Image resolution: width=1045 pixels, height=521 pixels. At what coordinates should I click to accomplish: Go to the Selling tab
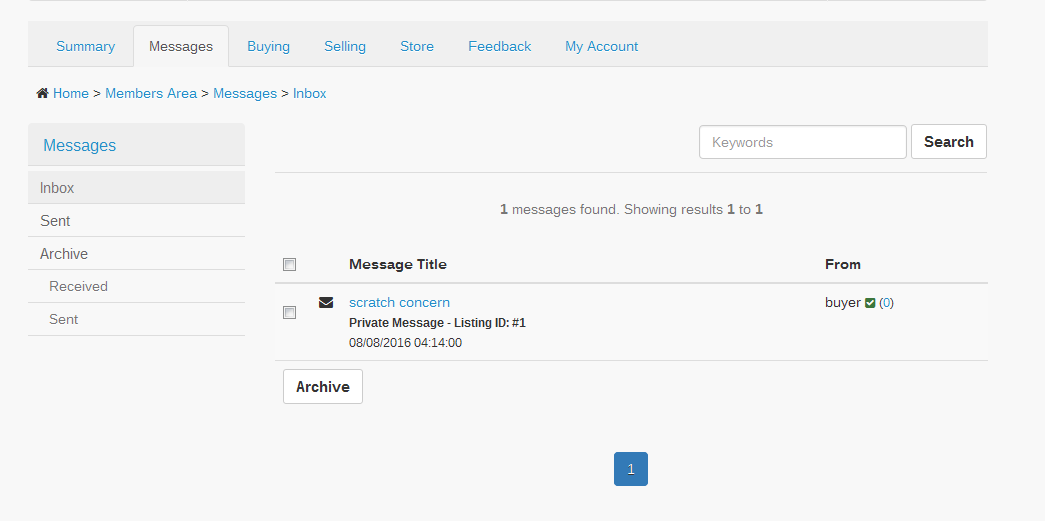(x=345, y=46)
